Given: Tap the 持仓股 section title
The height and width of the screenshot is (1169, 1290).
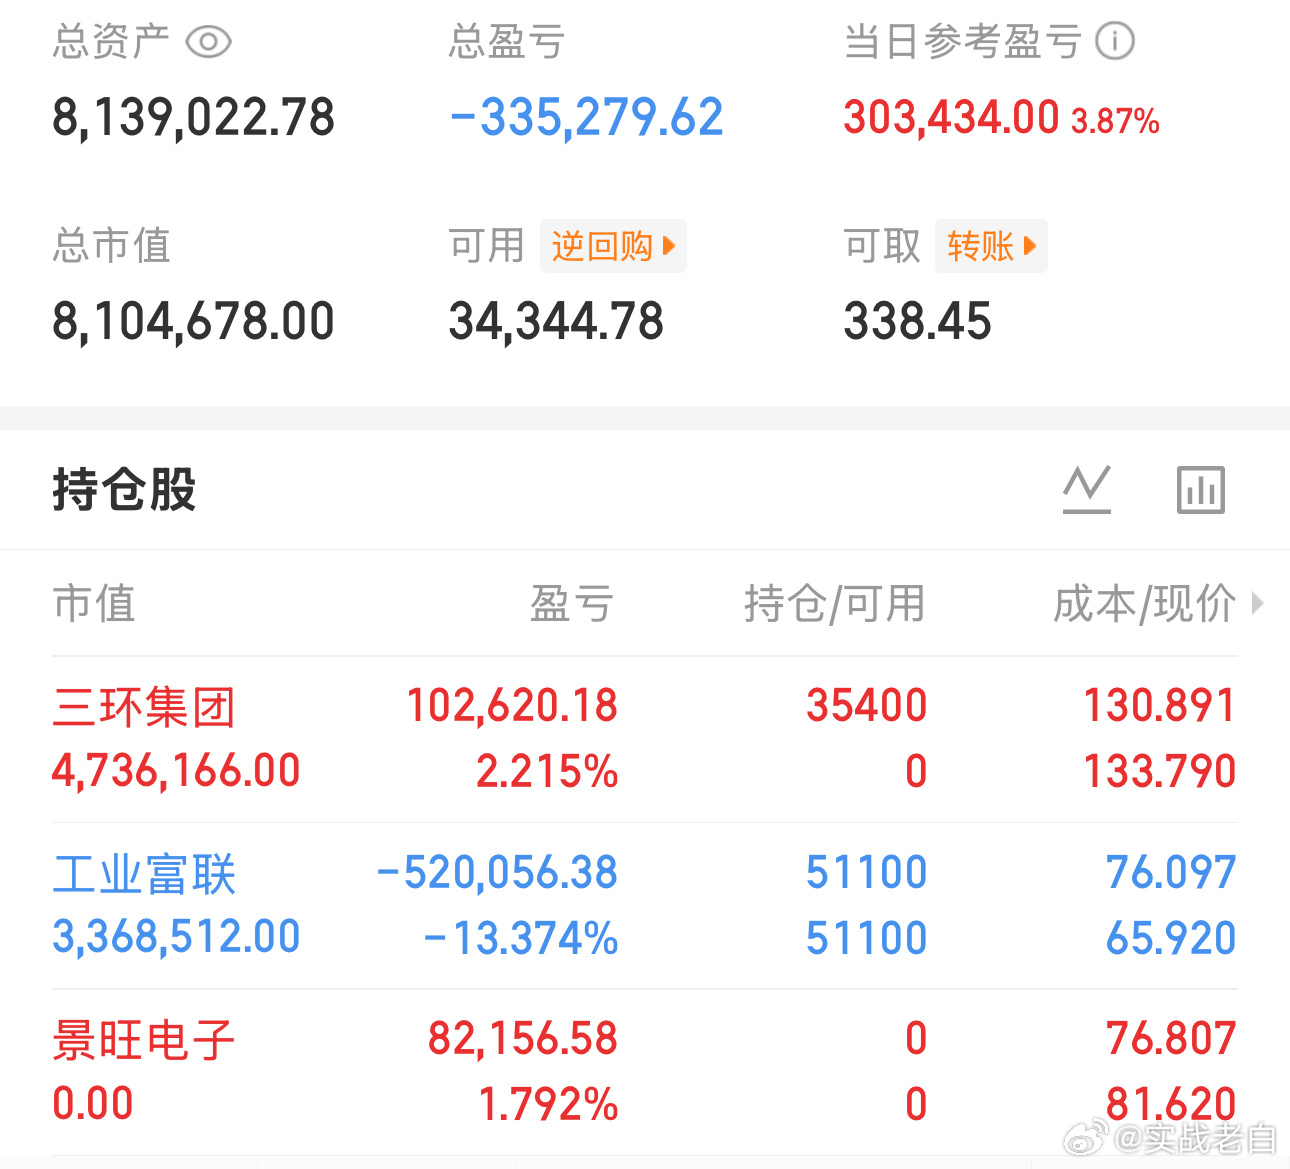Looking at the screenshot, I should click(124, 489).
